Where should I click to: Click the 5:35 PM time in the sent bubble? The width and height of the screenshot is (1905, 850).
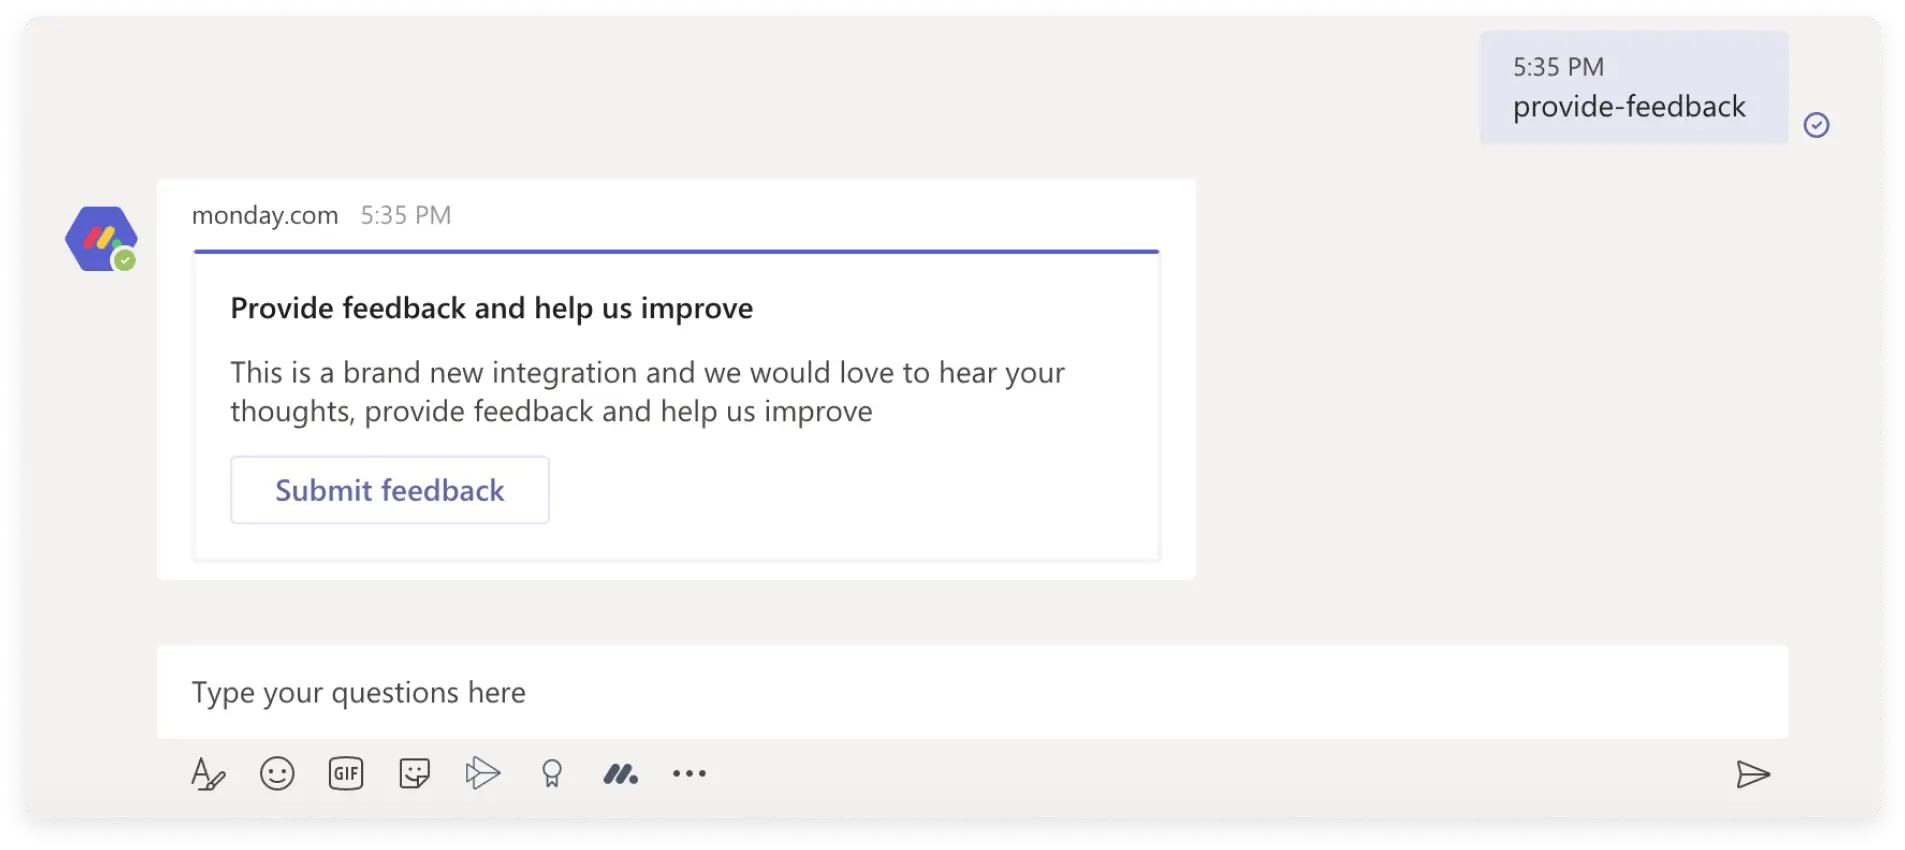tap(1558, 67)
